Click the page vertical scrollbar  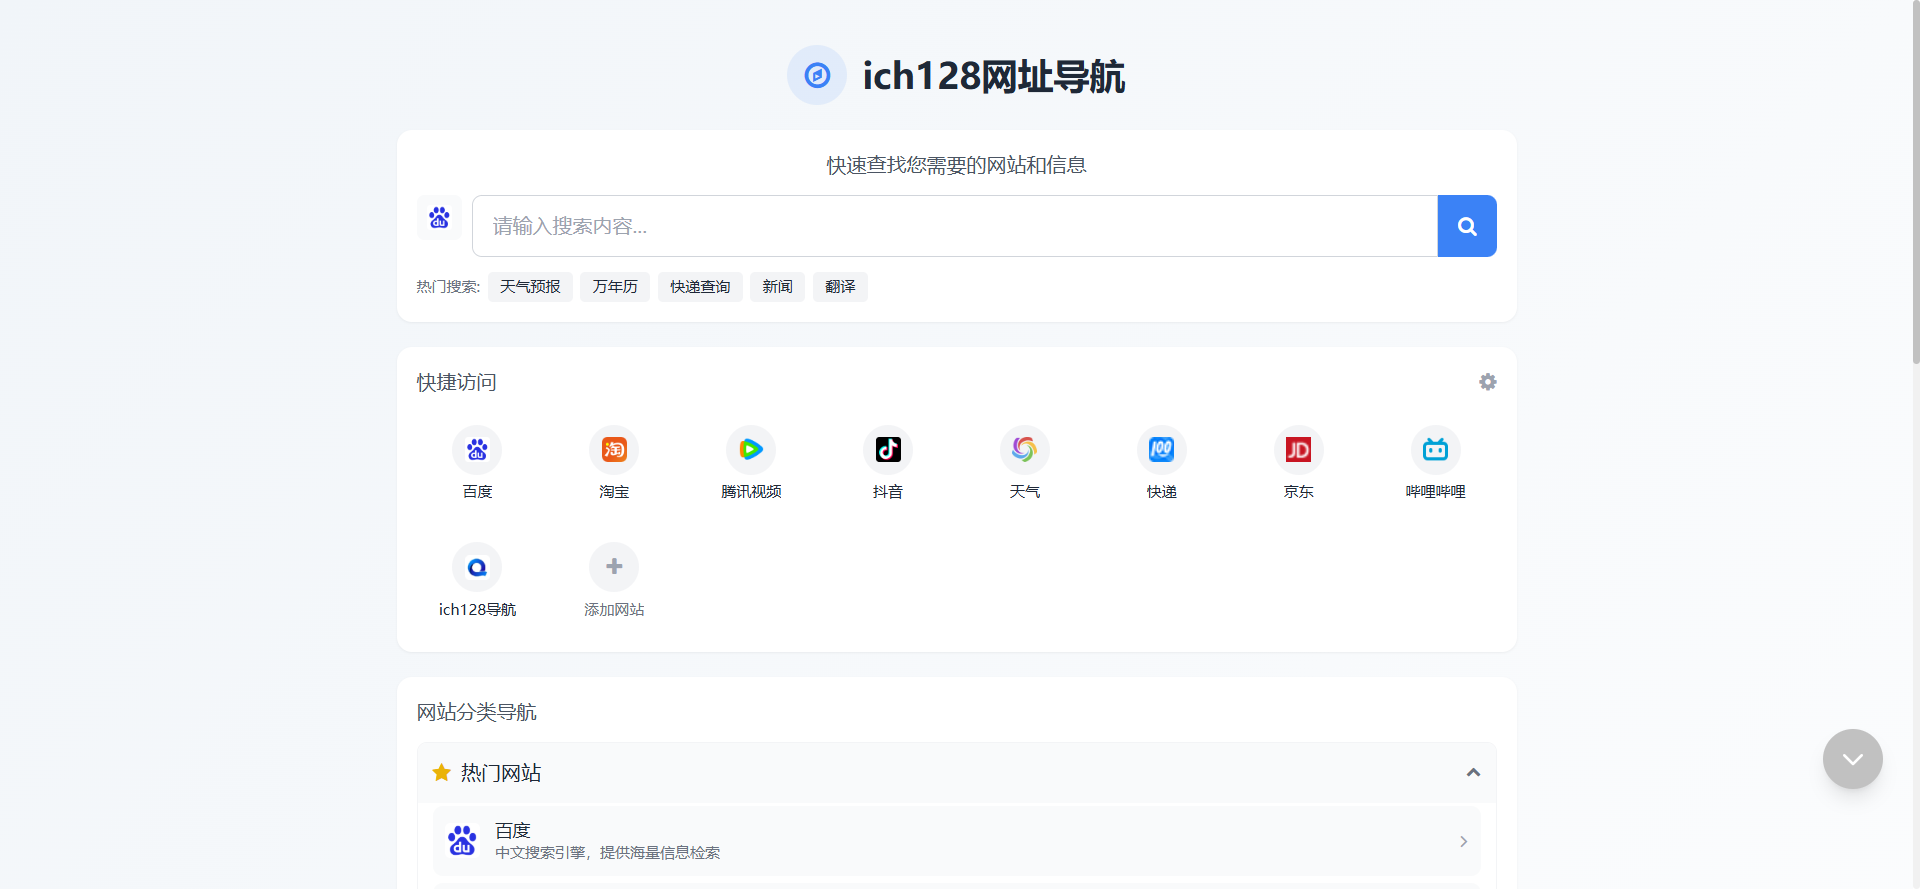coord(1915,180)
